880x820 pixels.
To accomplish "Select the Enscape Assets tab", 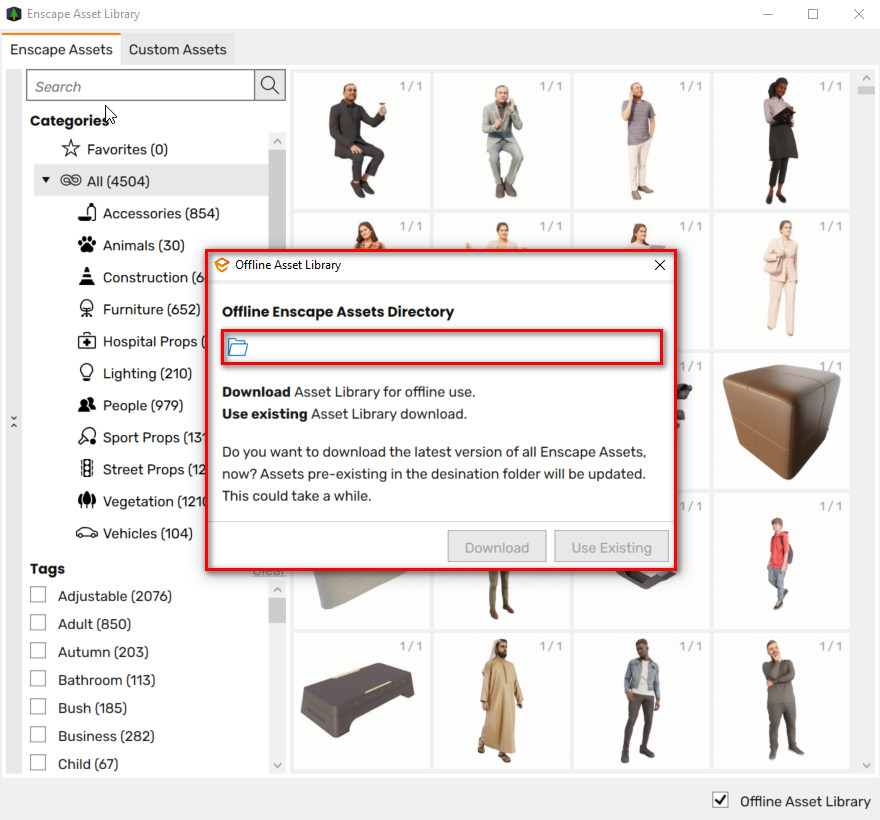I will point(61,49).
